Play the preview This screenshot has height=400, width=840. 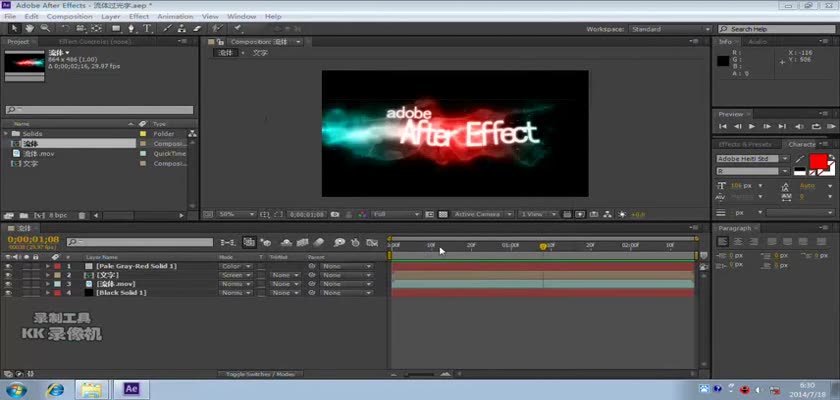[752, 126]
